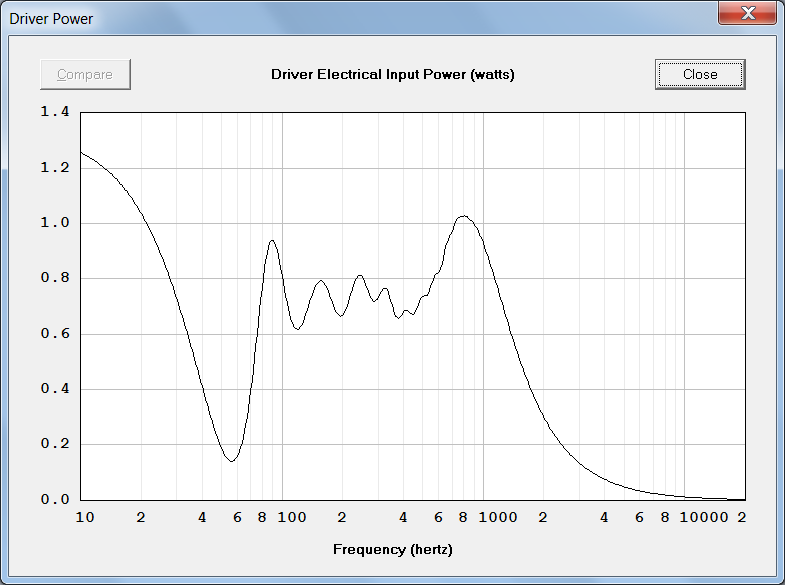Click the y-axis value 0.4

point(55,389)
